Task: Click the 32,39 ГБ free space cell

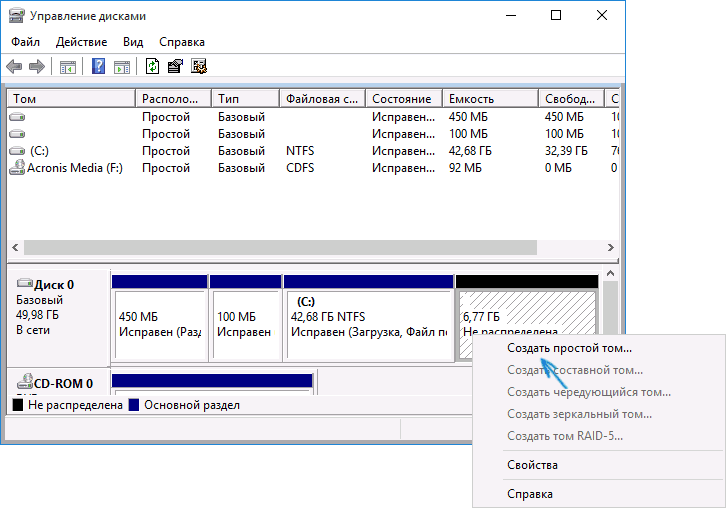Action: point(566,151)
